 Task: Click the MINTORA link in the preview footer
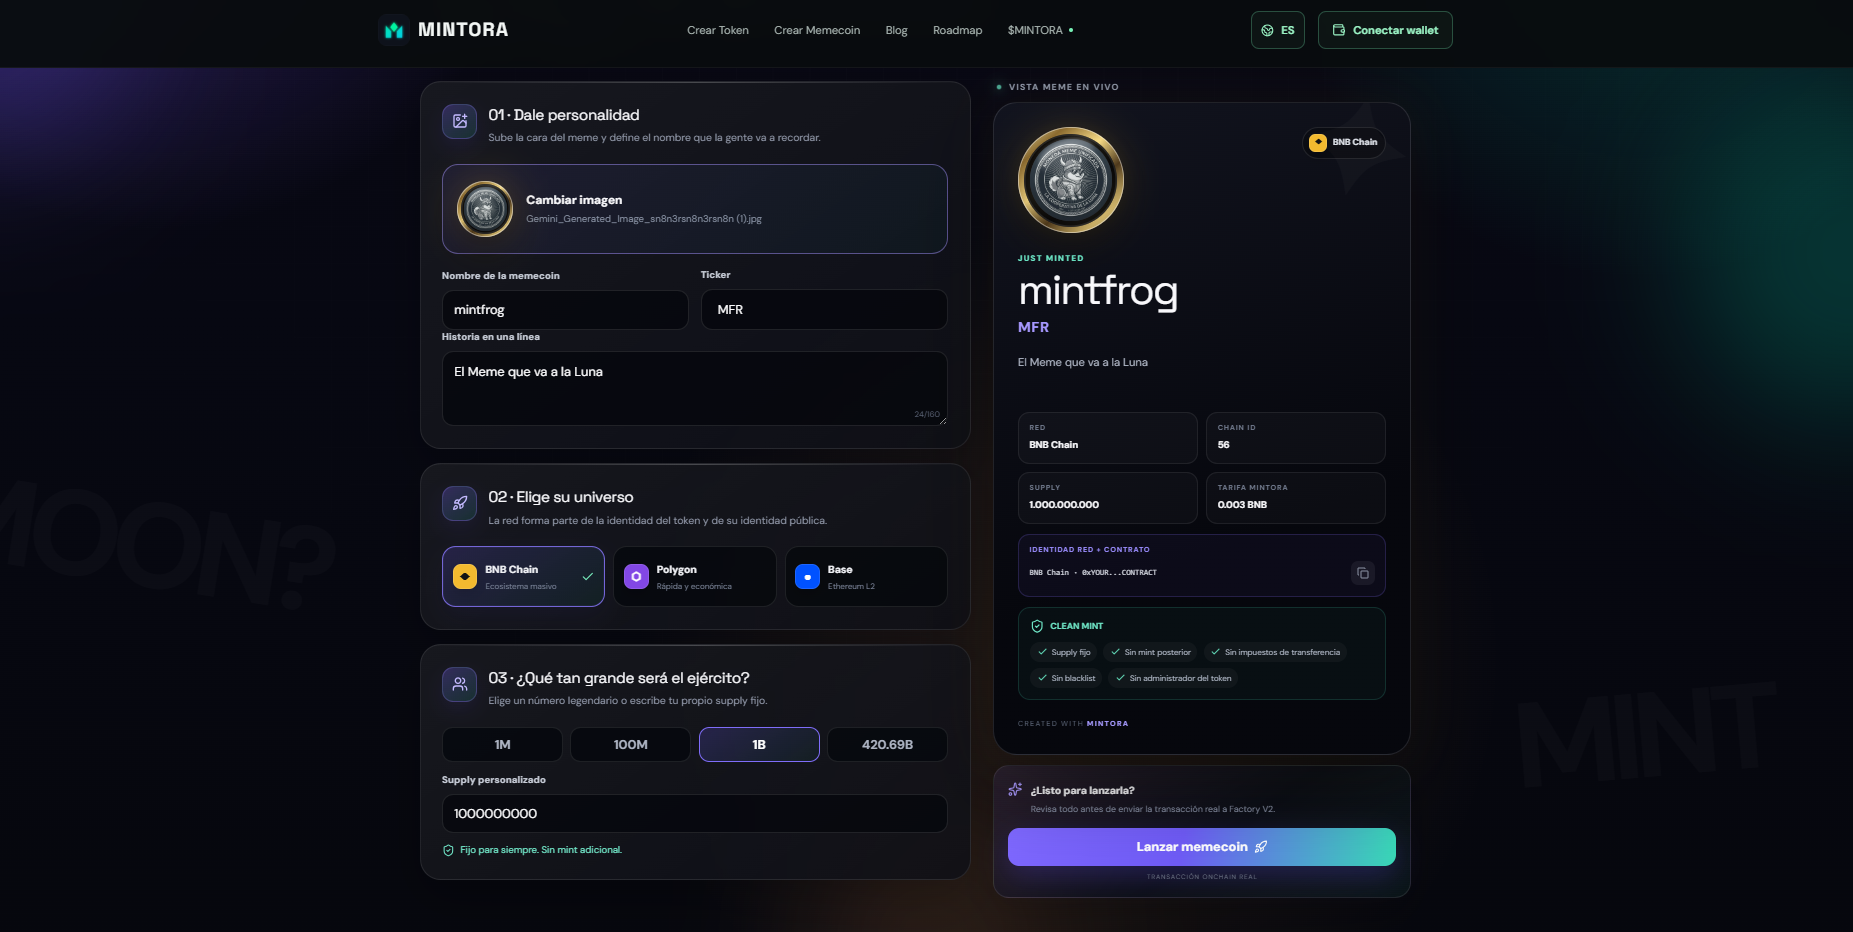[1107, 724]
